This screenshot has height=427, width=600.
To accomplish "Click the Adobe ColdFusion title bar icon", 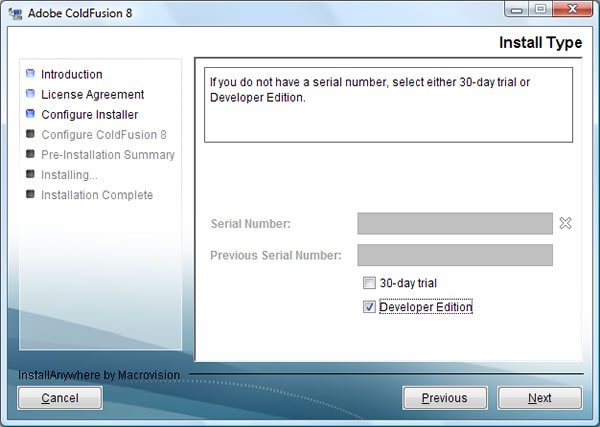I will point(15,13).
